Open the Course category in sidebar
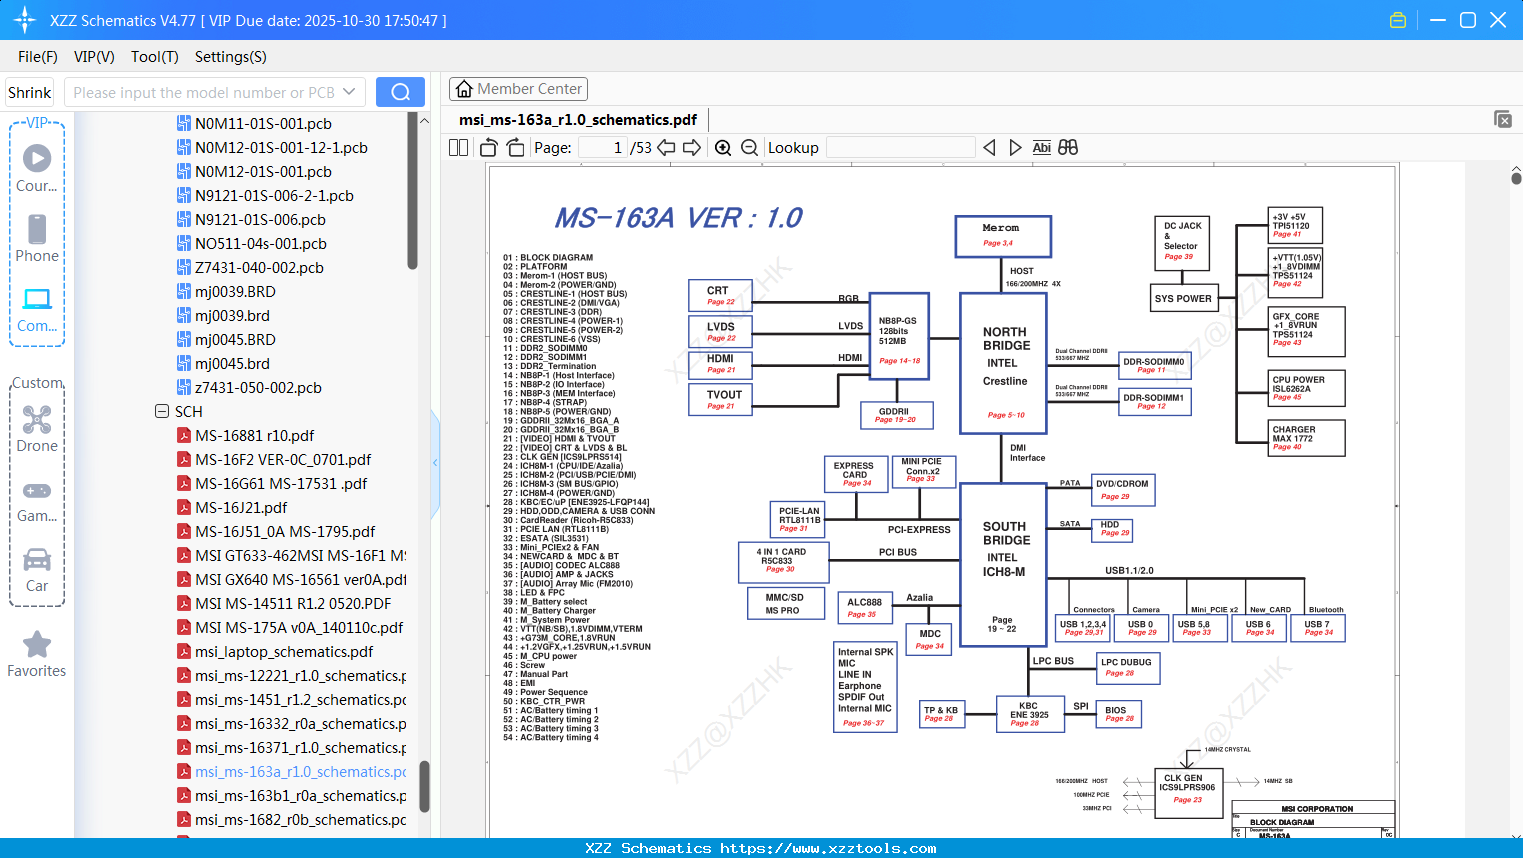Viewport: 1523px width, 858px height. pyautogui.click(x=37, y=167)
